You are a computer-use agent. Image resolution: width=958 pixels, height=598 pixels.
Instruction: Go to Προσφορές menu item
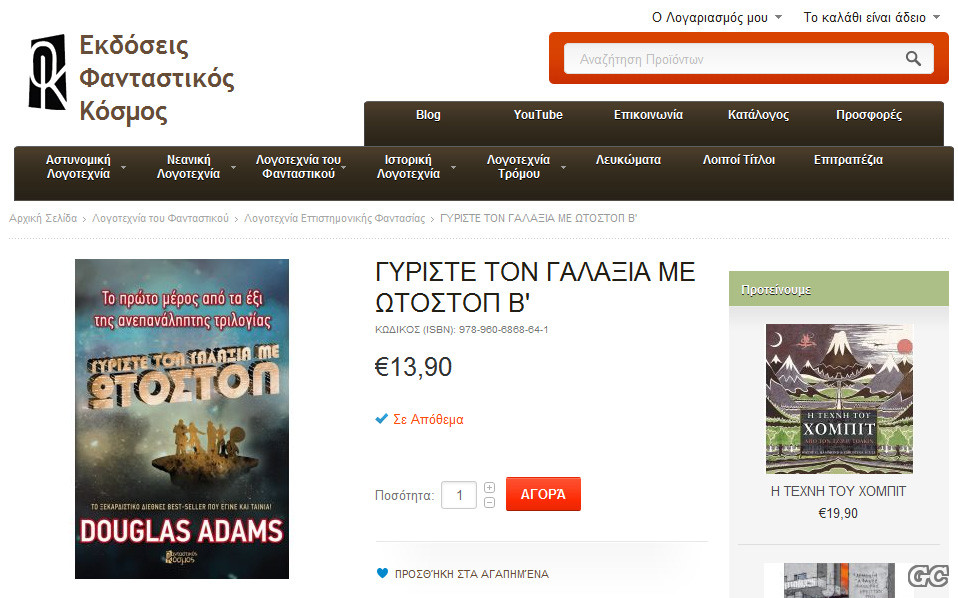pos(868,115)
